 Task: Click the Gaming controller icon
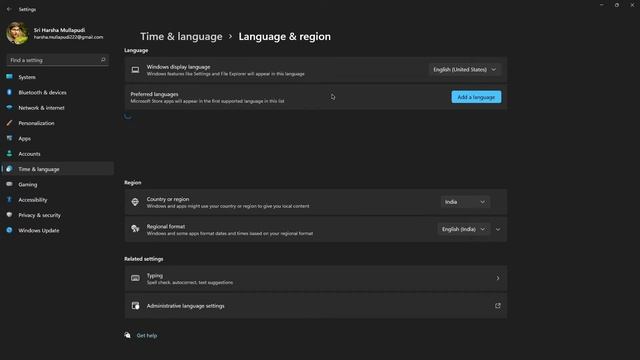(x=9, y=184)
